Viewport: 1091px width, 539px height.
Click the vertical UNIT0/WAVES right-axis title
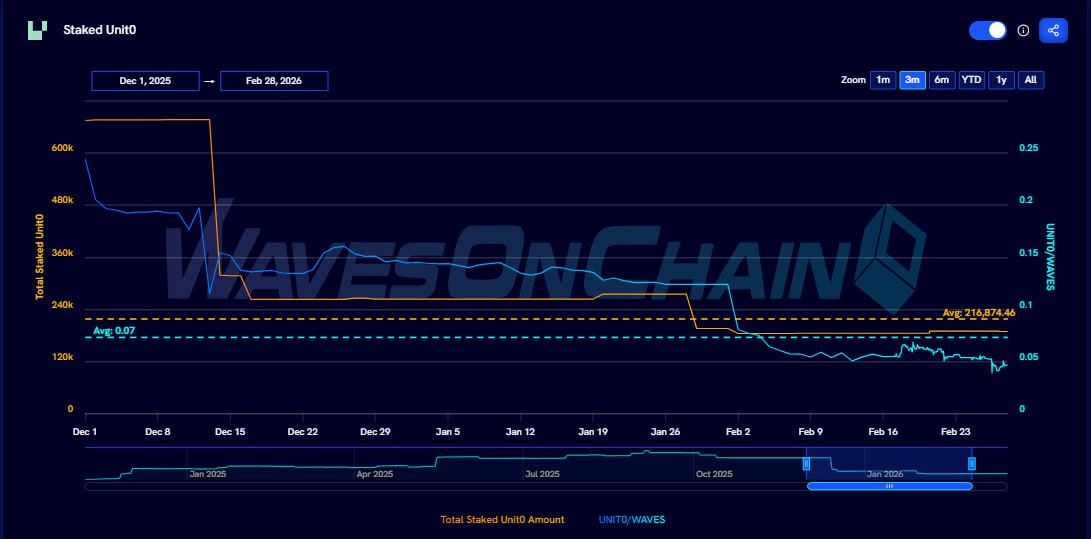(x=1050, y=256)
